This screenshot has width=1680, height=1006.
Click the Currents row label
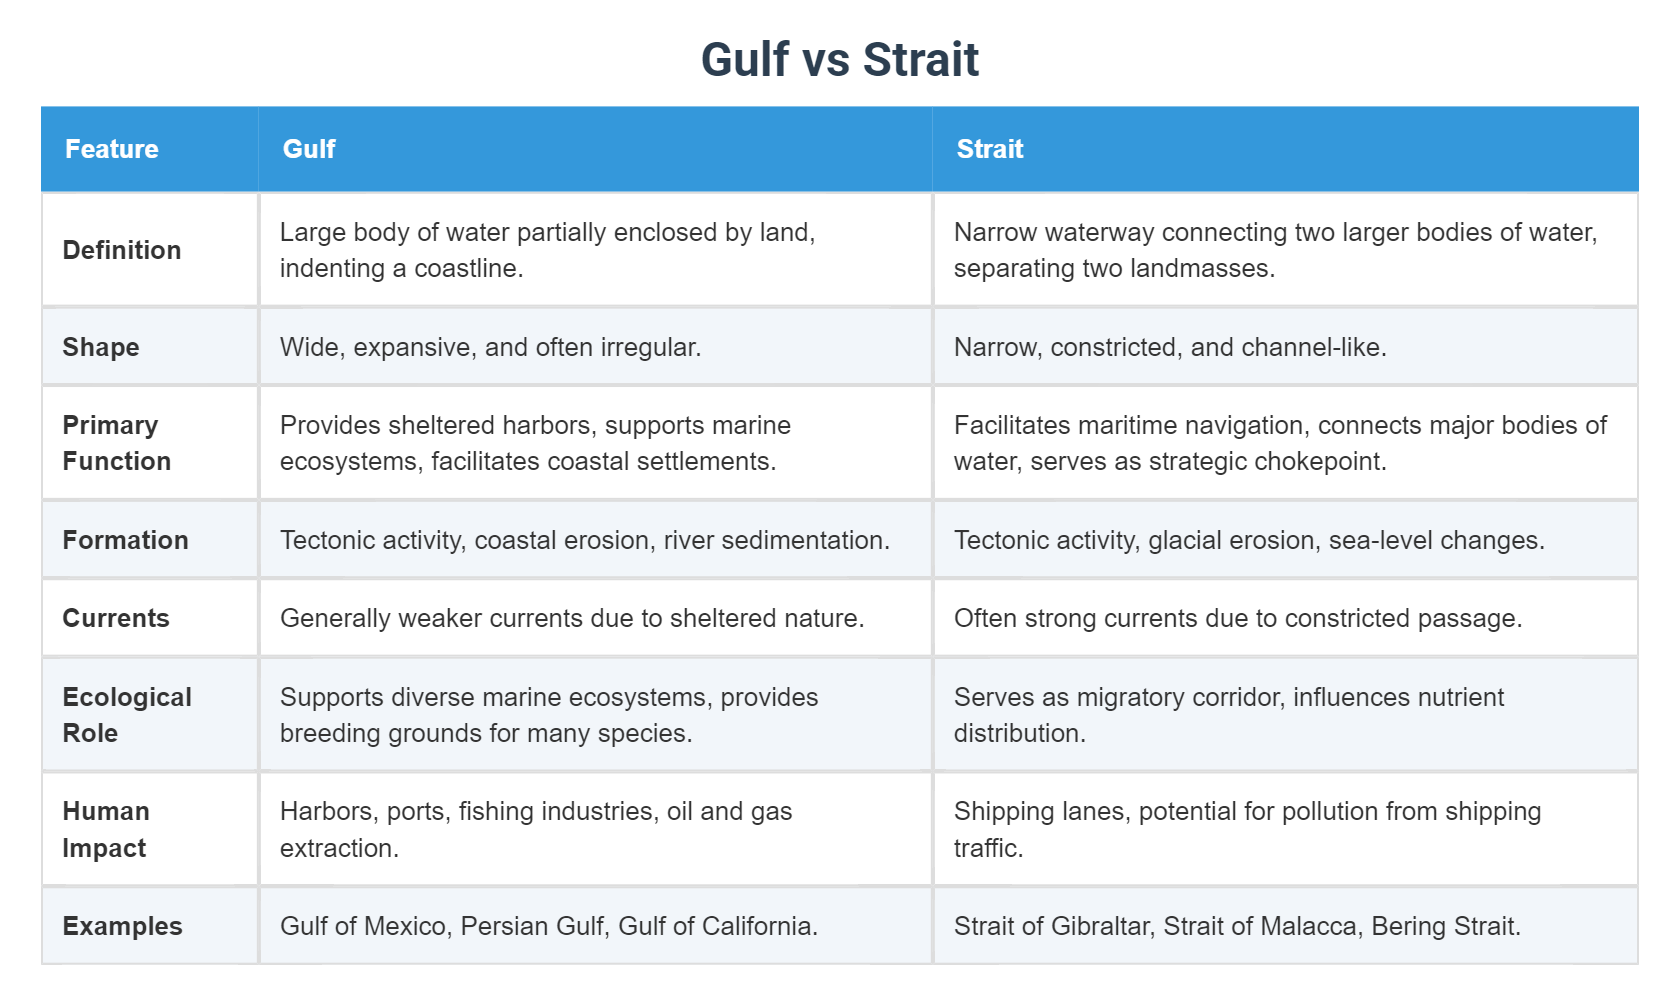click(x=116, y=618)
